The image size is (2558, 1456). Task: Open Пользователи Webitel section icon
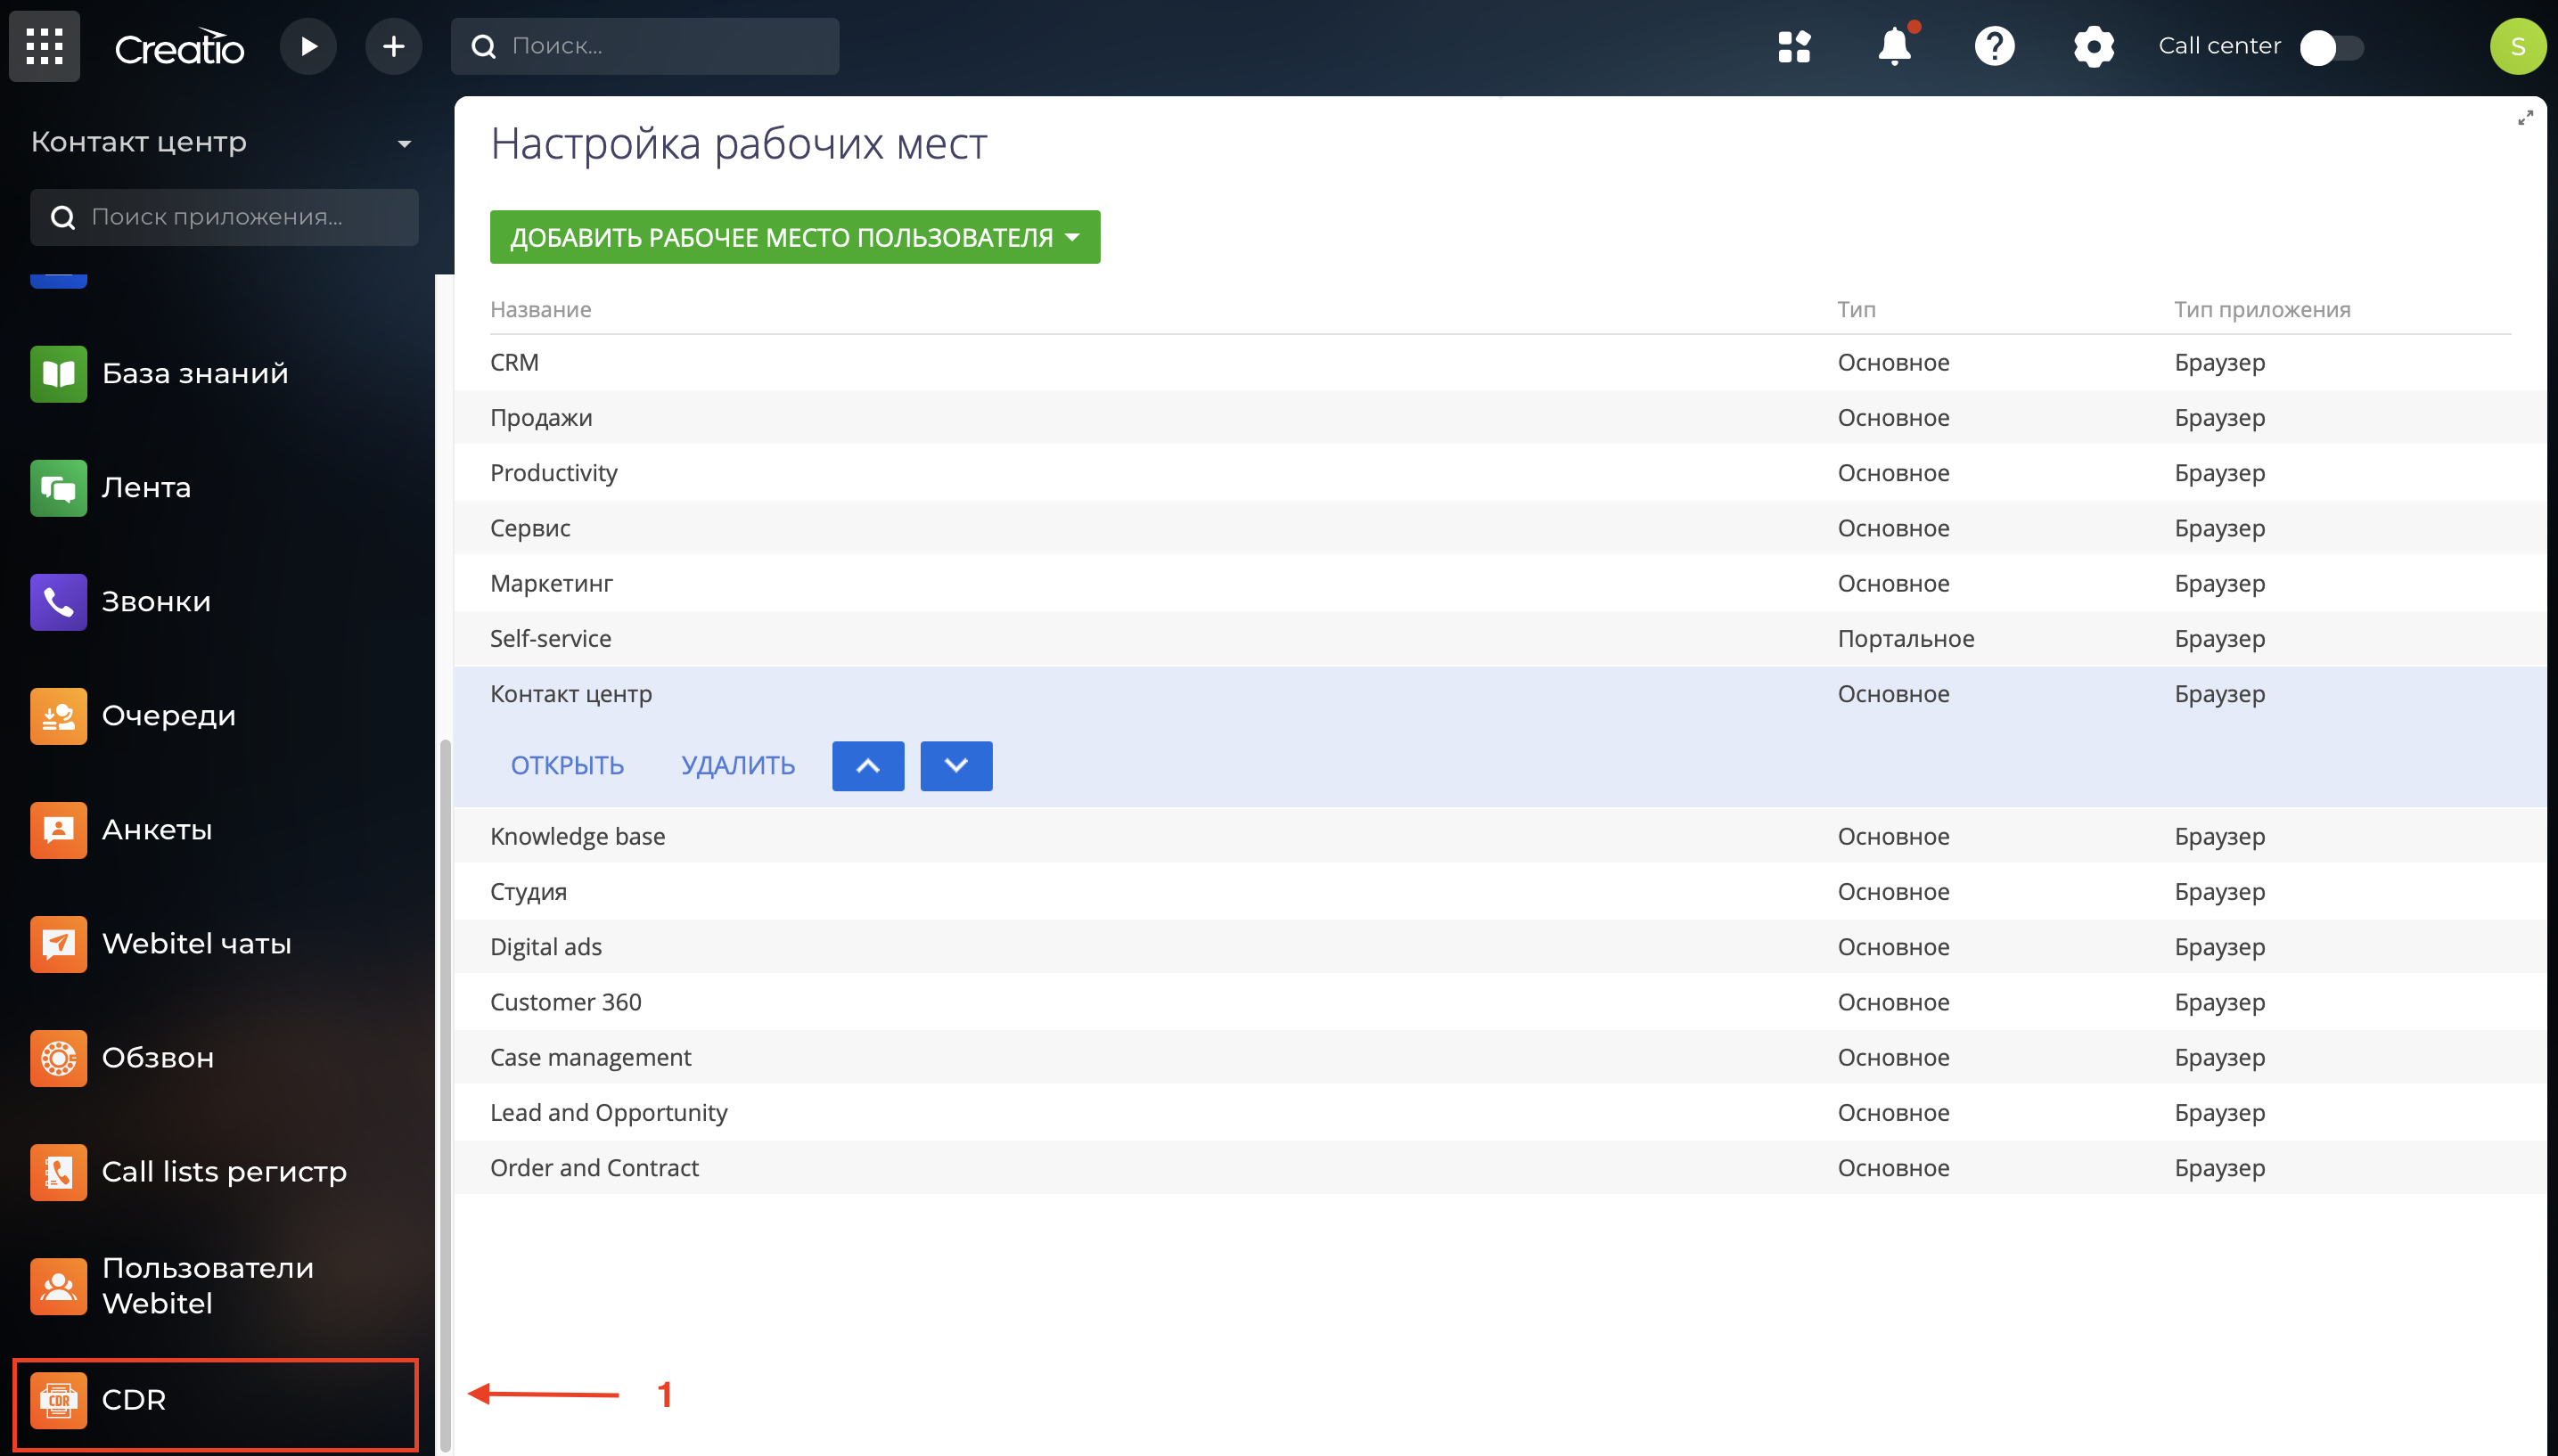(x=58, y=1286)
